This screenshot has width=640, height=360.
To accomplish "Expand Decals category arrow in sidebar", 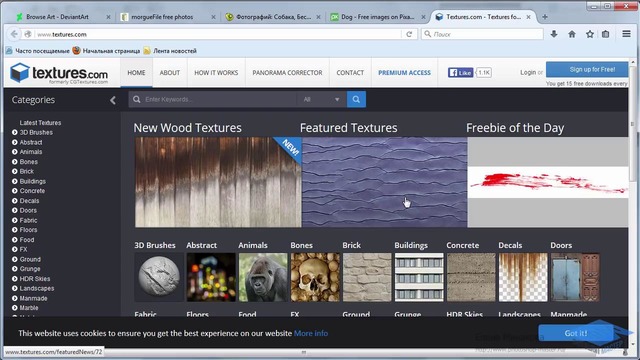I will (x=15, y=201).
